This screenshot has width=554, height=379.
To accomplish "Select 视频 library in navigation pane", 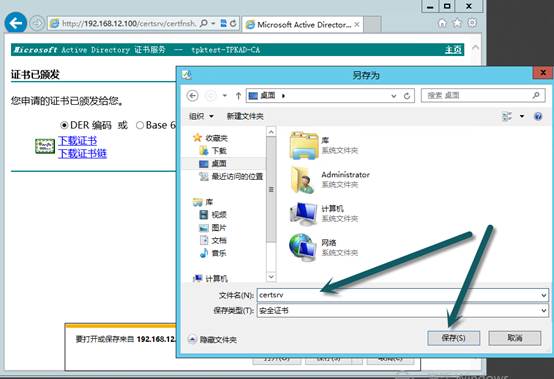I will click(x=213, y=215).
